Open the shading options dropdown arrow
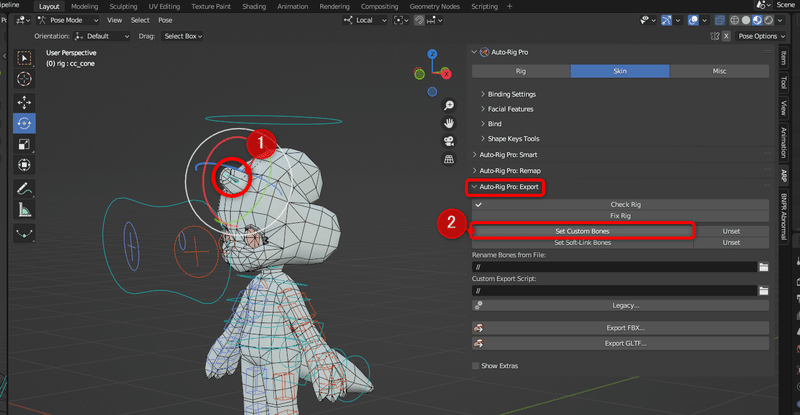This screenshot has height=415, width=800. [x=780, y=20]
